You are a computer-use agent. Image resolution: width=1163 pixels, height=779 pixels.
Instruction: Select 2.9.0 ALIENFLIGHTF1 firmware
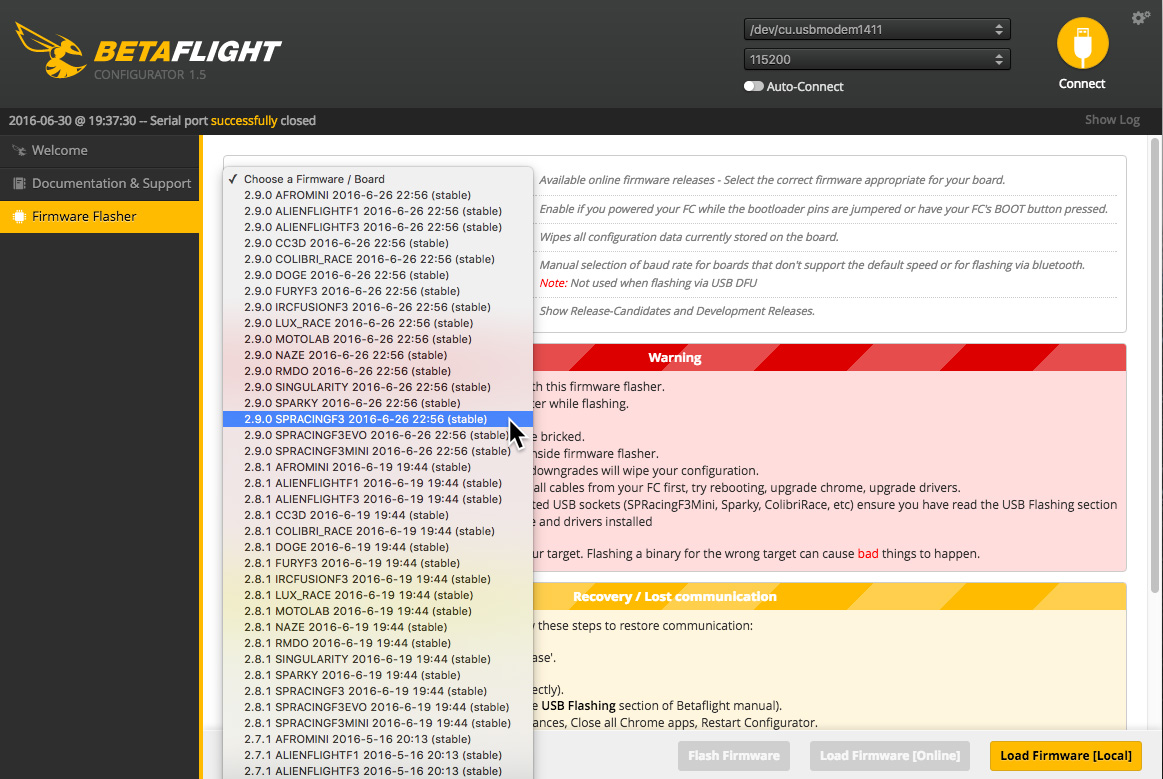coord(378,211)
